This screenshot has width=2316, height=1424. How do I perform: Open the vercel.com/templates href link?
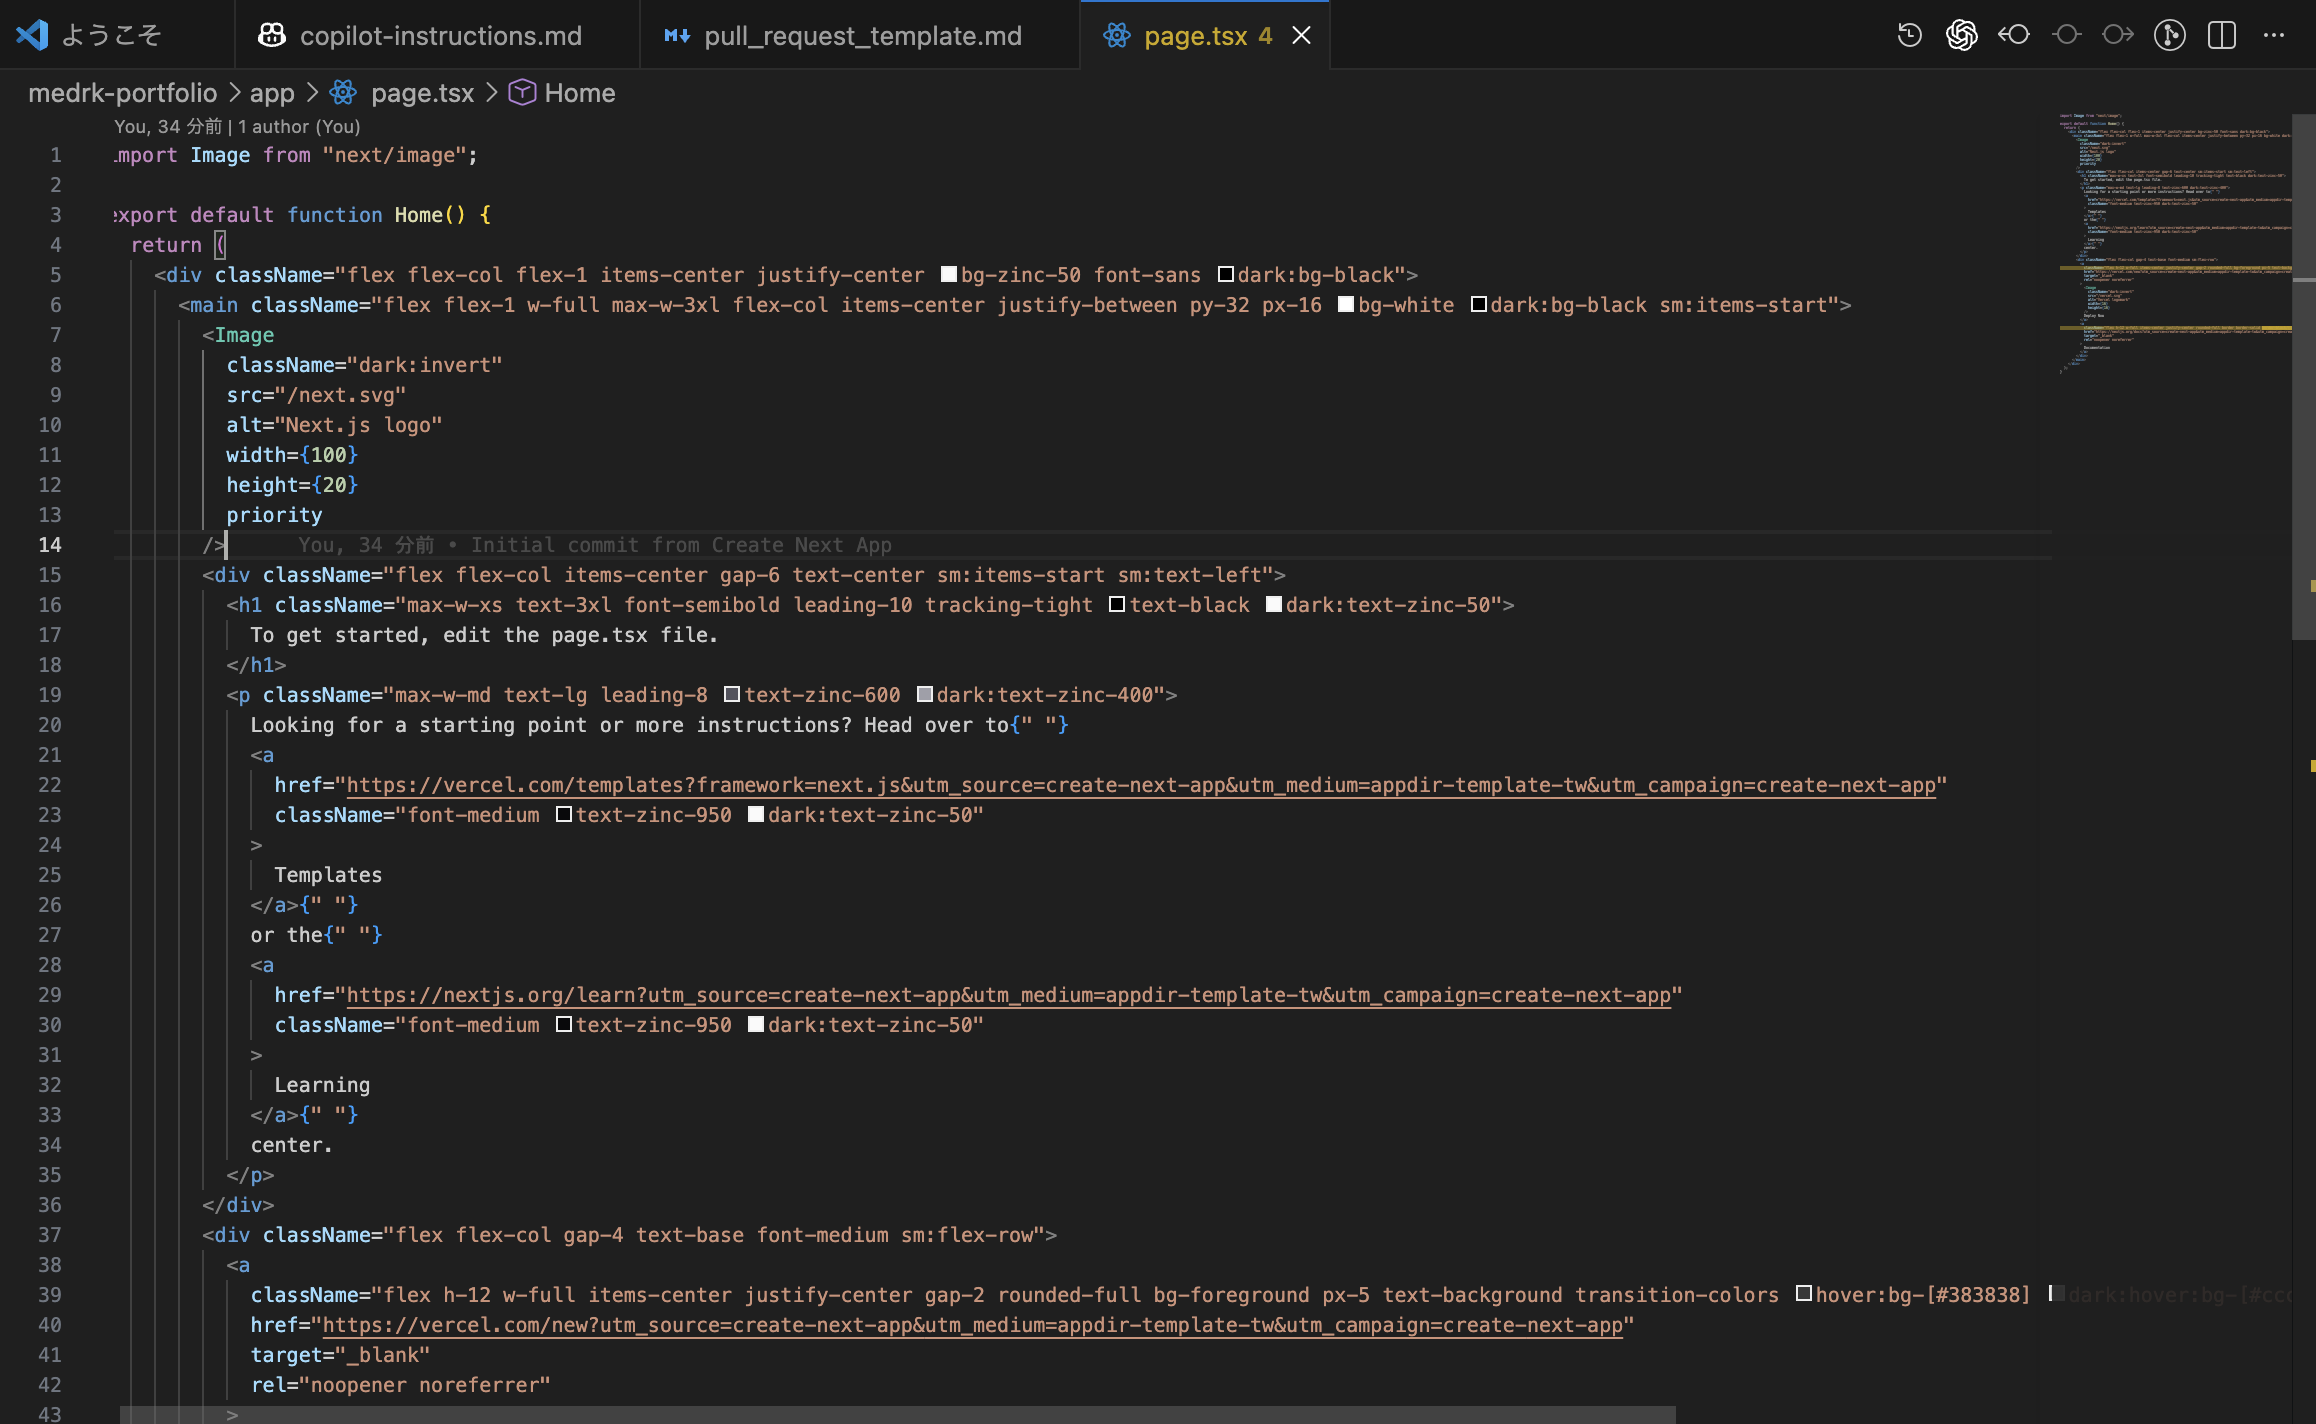coord(1141,785)
